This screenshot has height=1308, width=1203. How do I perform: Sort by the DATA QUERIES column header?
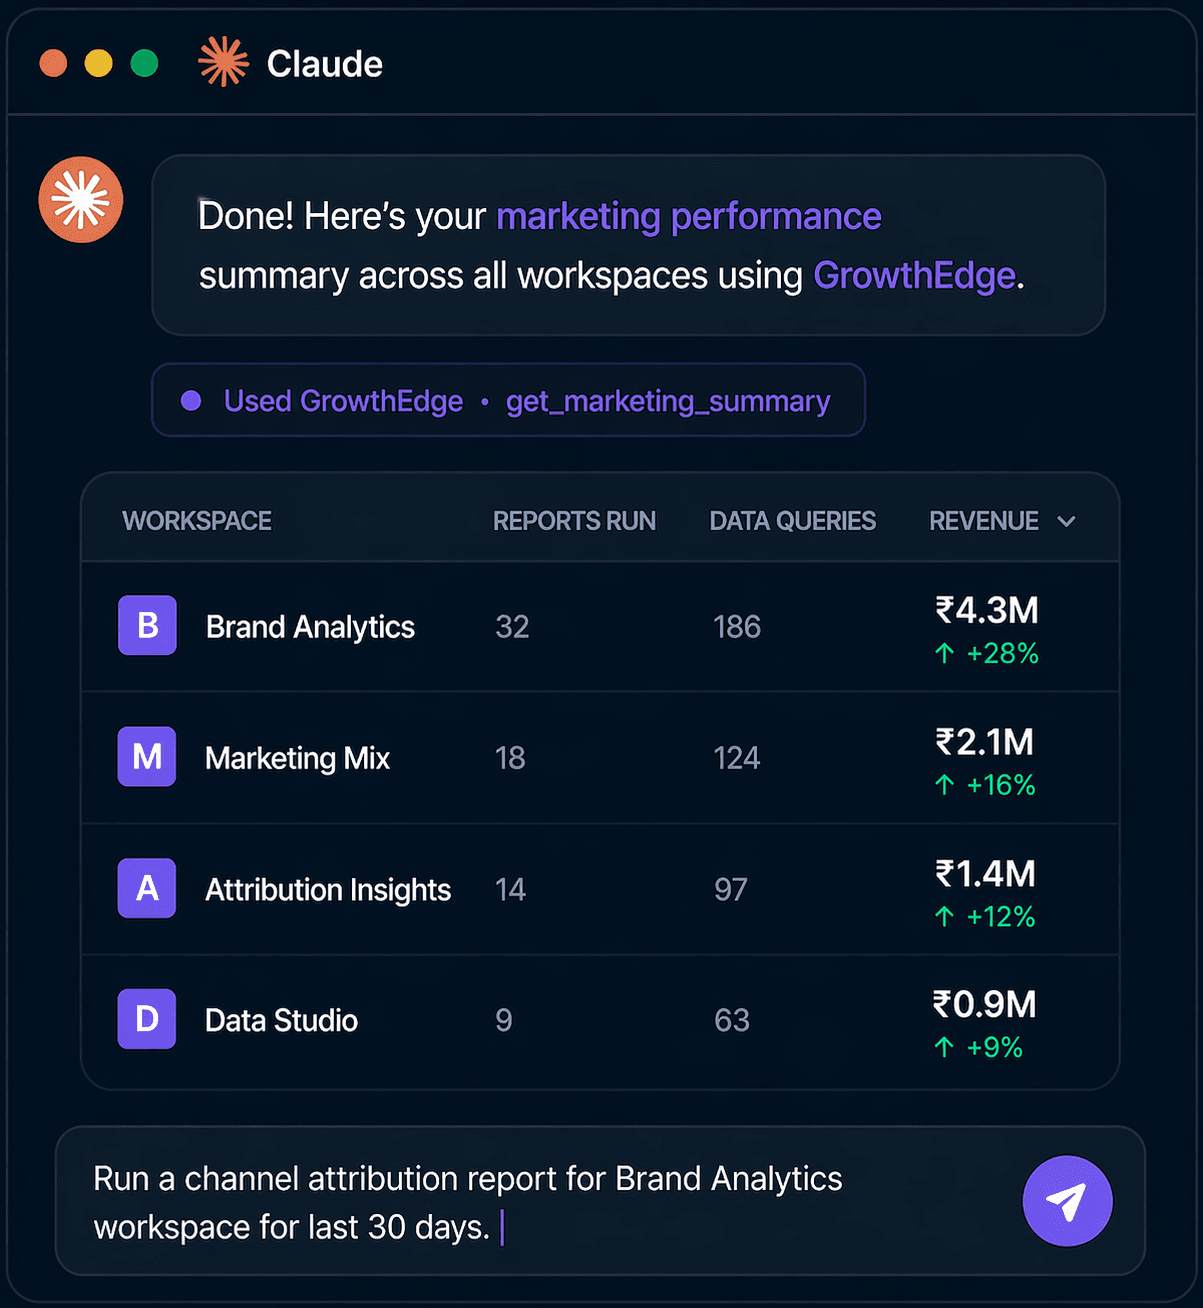point(792,521)
